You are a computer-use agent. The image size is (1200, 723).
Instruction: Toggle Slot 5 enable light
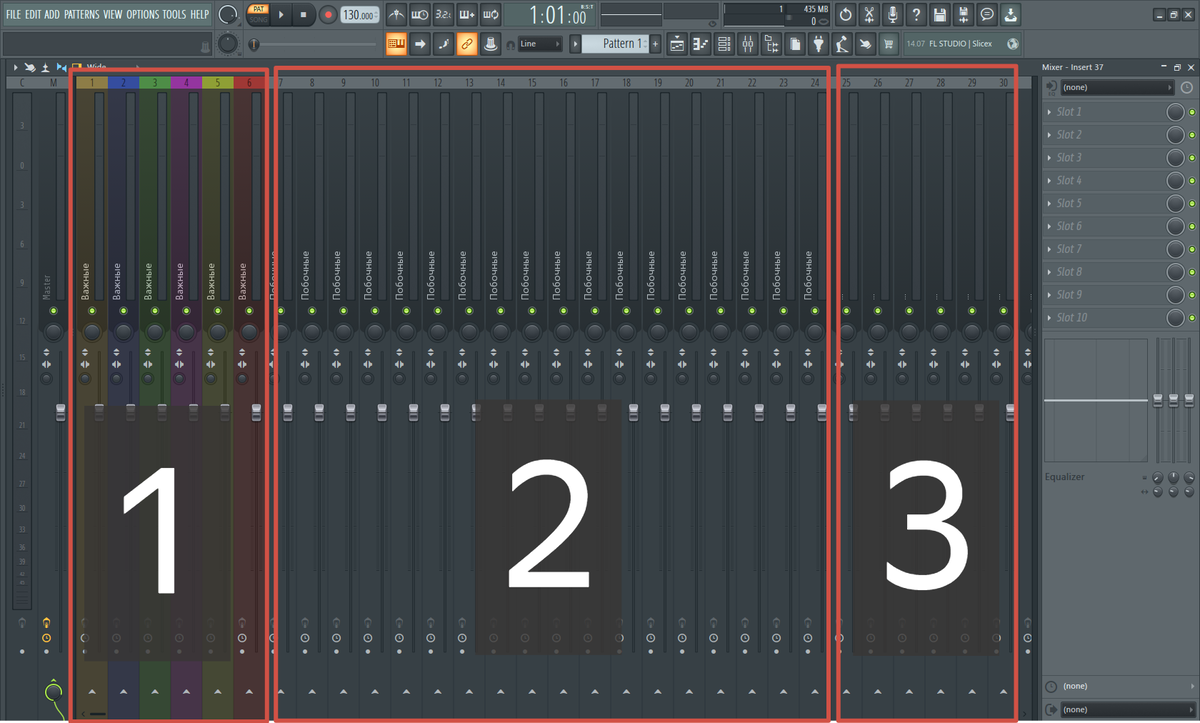click(1192, 203)
